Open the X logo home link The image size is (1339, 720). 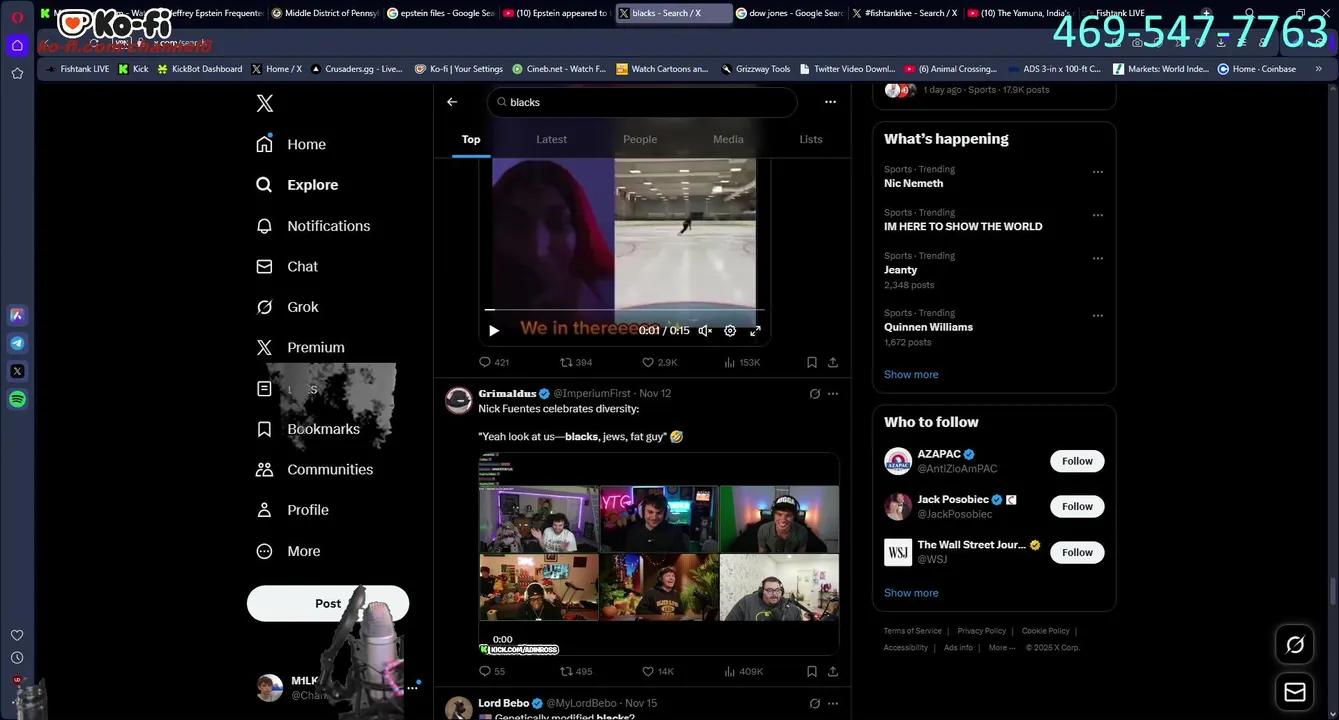(x=264, y=103)
